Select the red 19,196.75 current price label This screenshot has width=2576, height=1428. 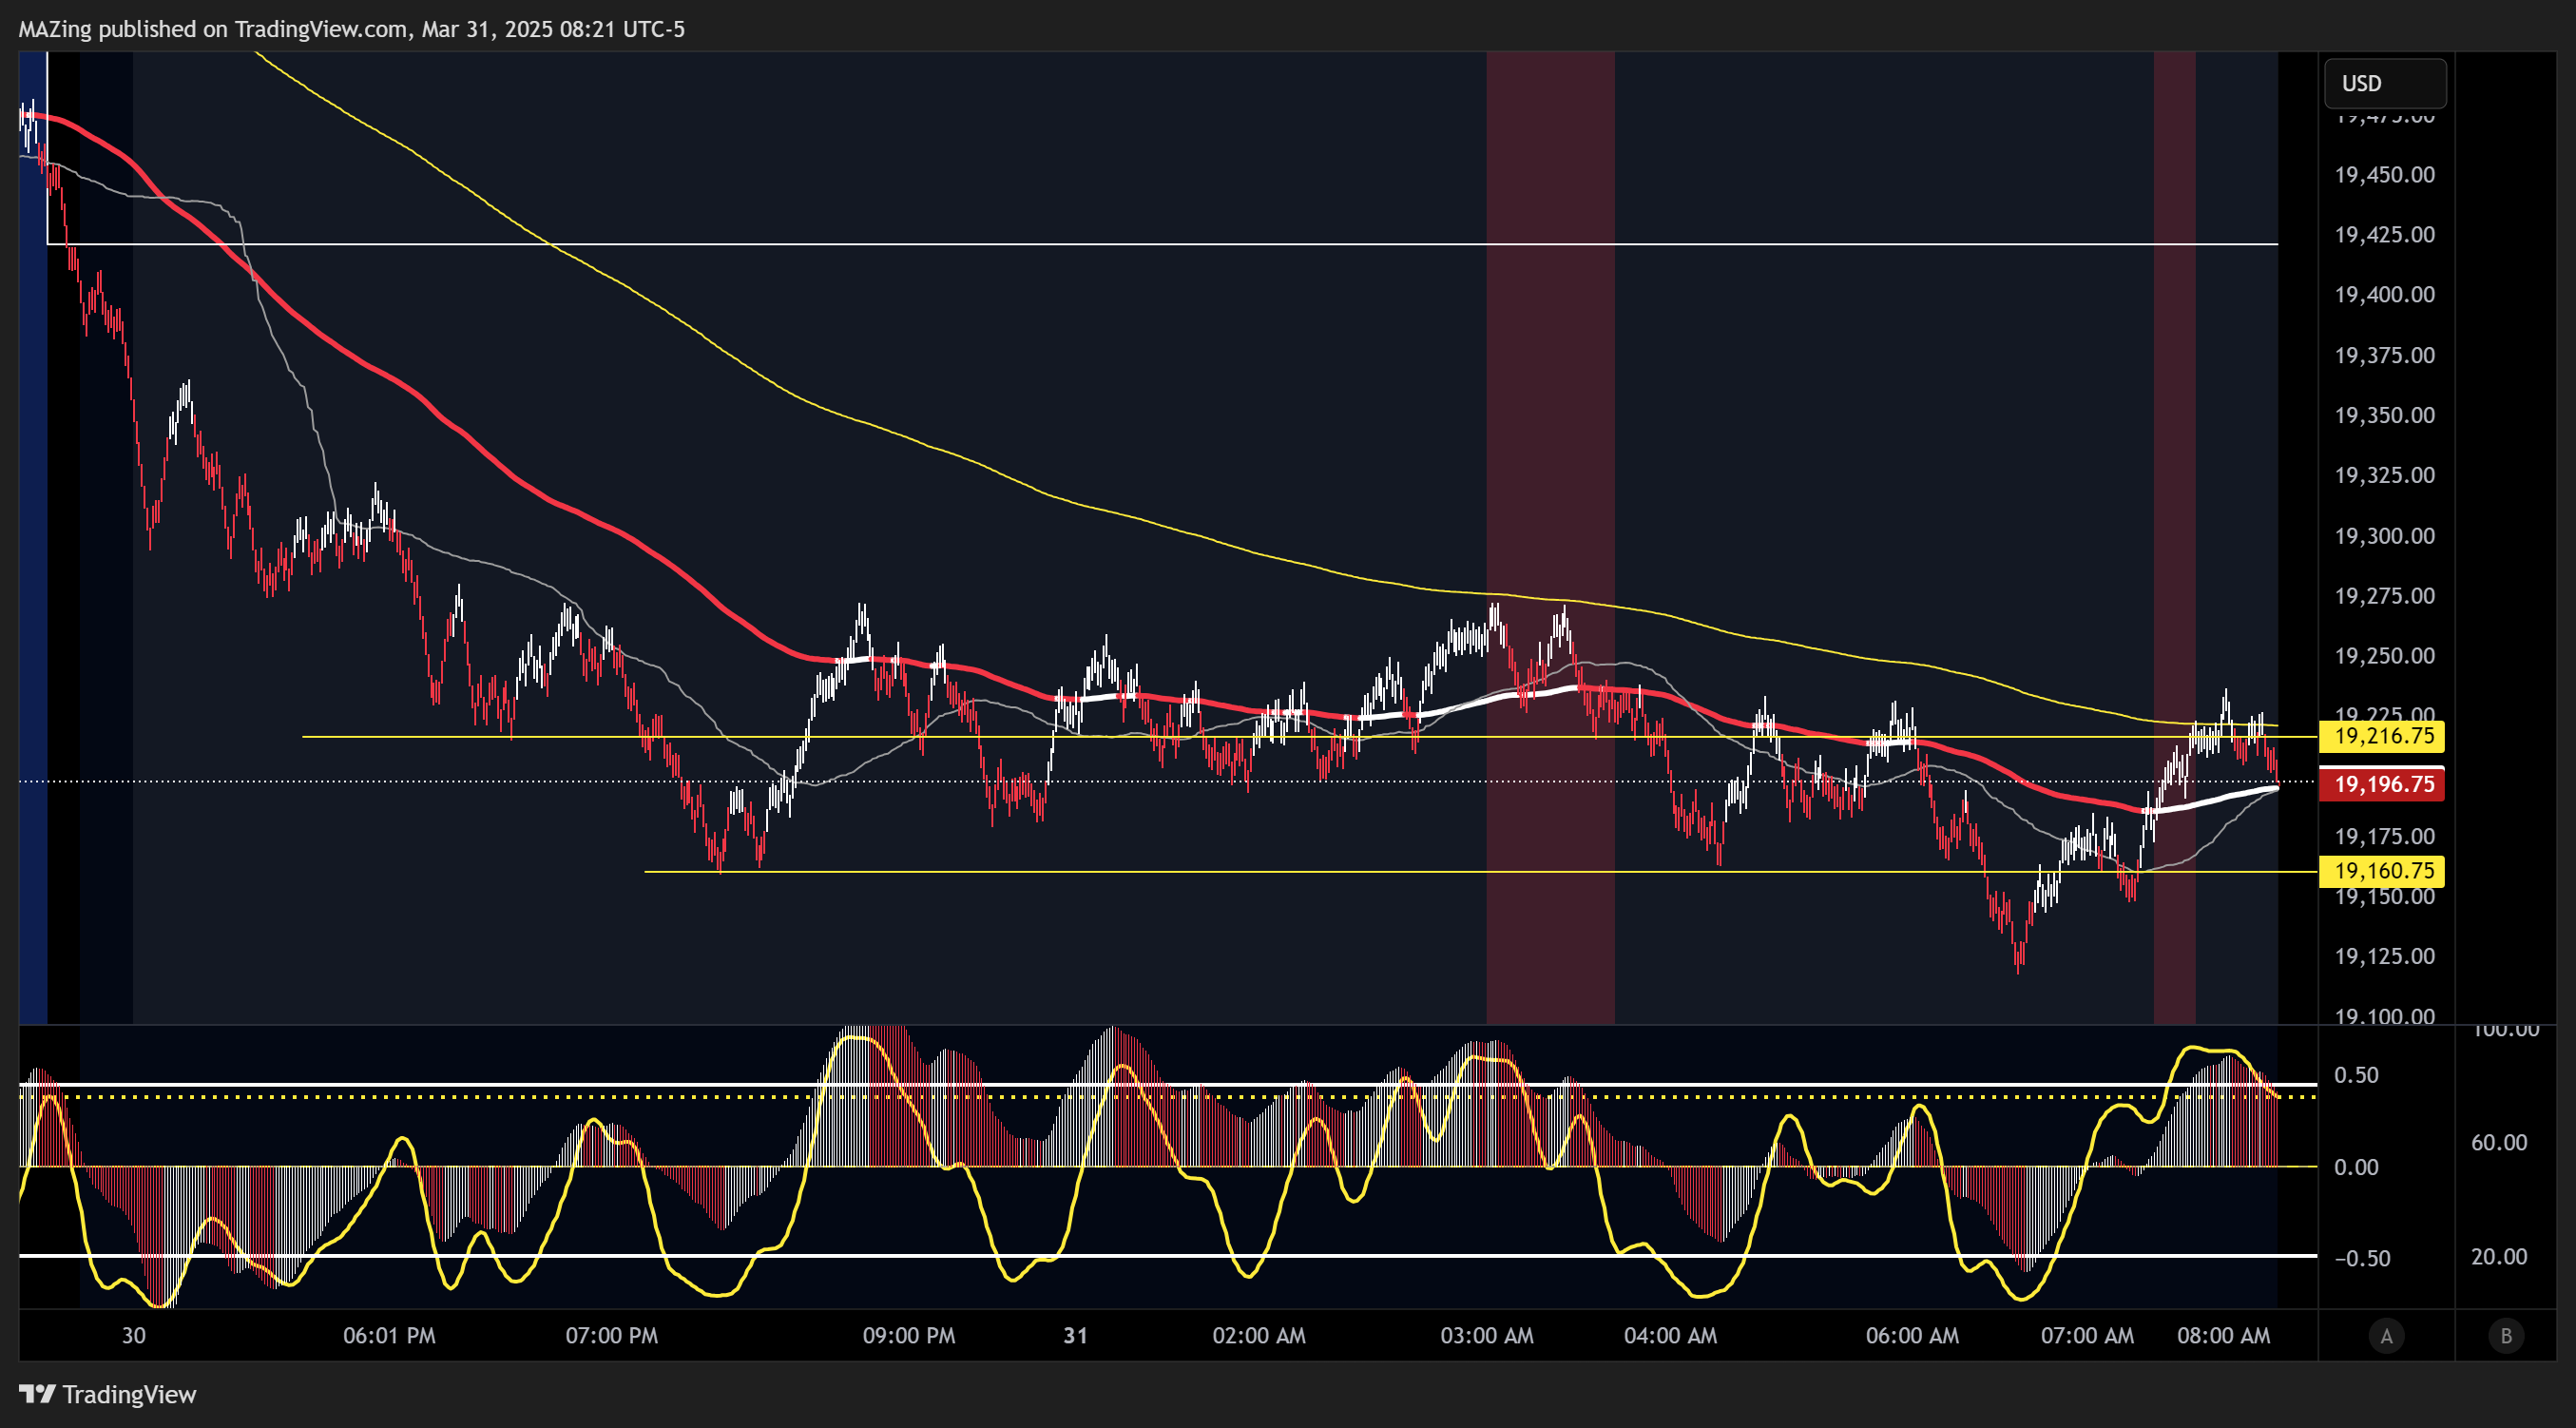click(x=2381, y=784)
